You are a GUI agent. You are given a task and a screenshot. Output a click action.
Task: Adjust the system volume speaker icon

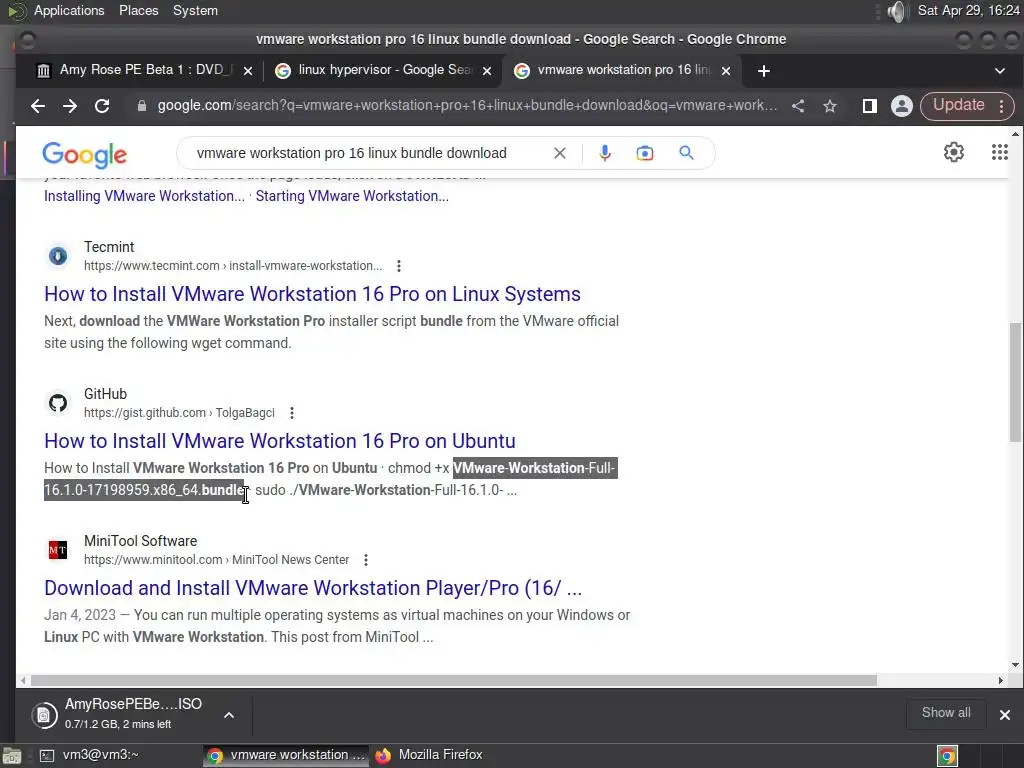[898, 11]
